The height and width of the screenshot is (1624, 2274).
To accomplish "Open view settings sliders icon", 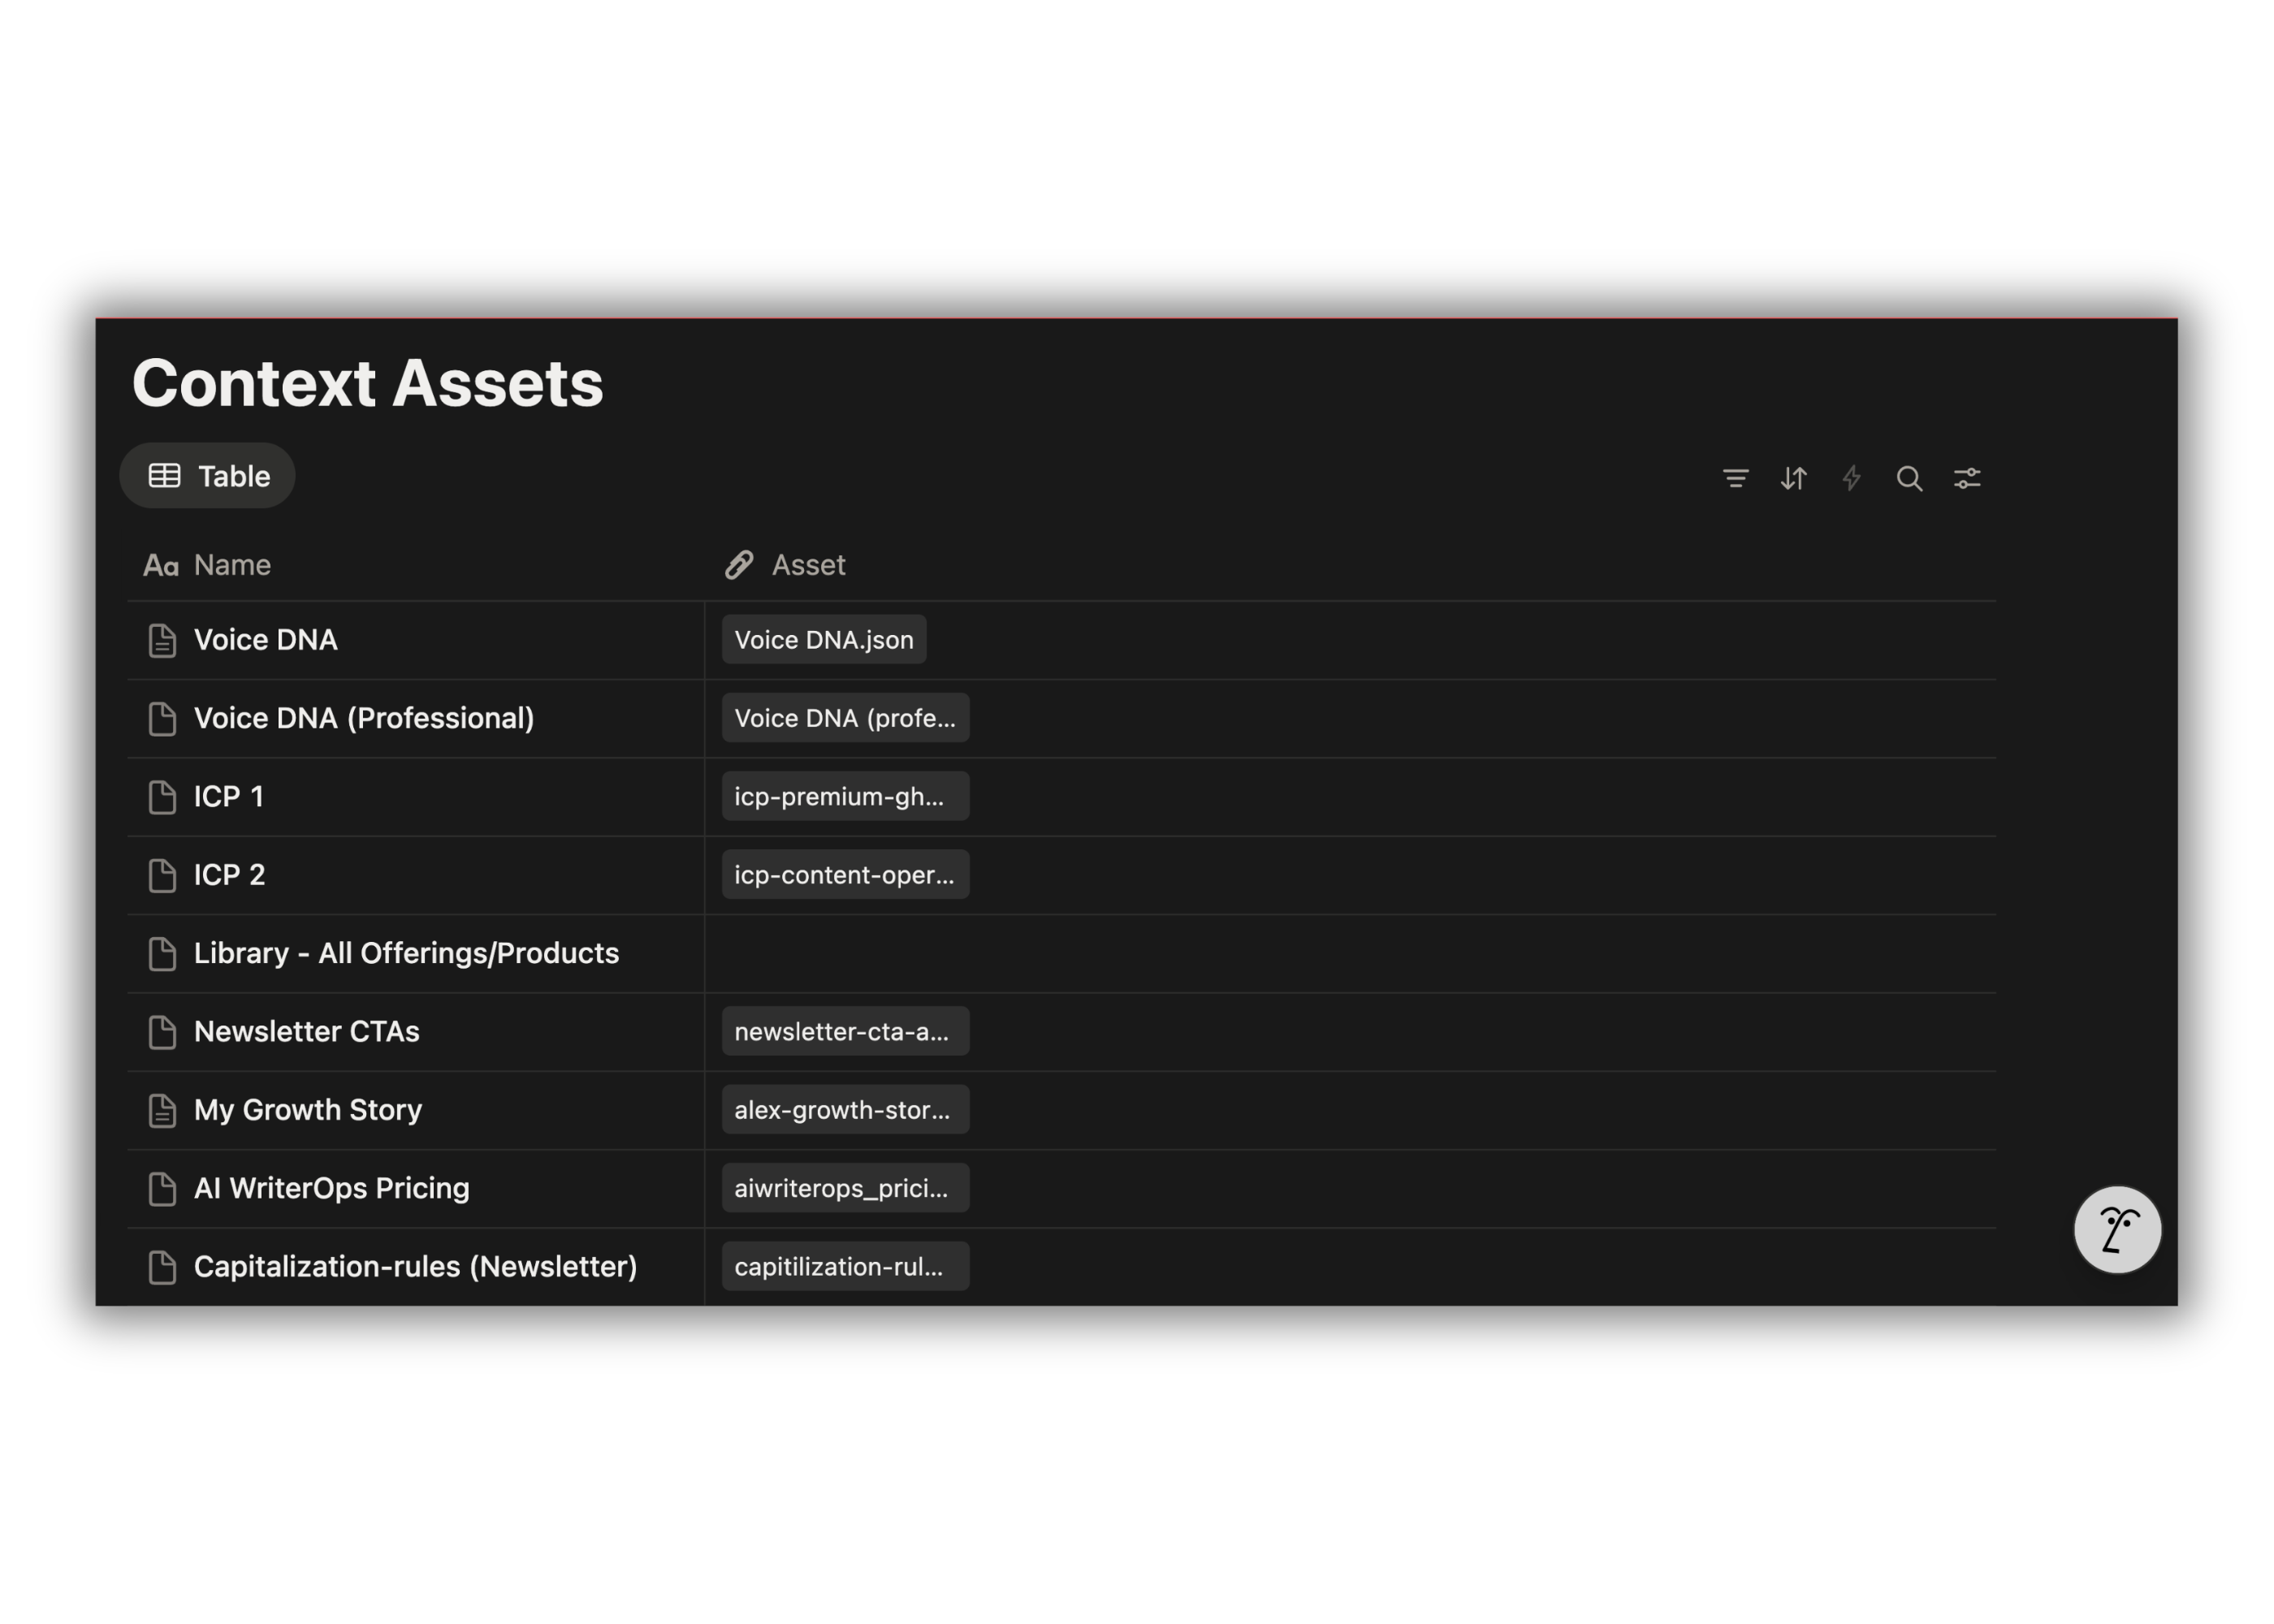I will tap(1966, 478).
